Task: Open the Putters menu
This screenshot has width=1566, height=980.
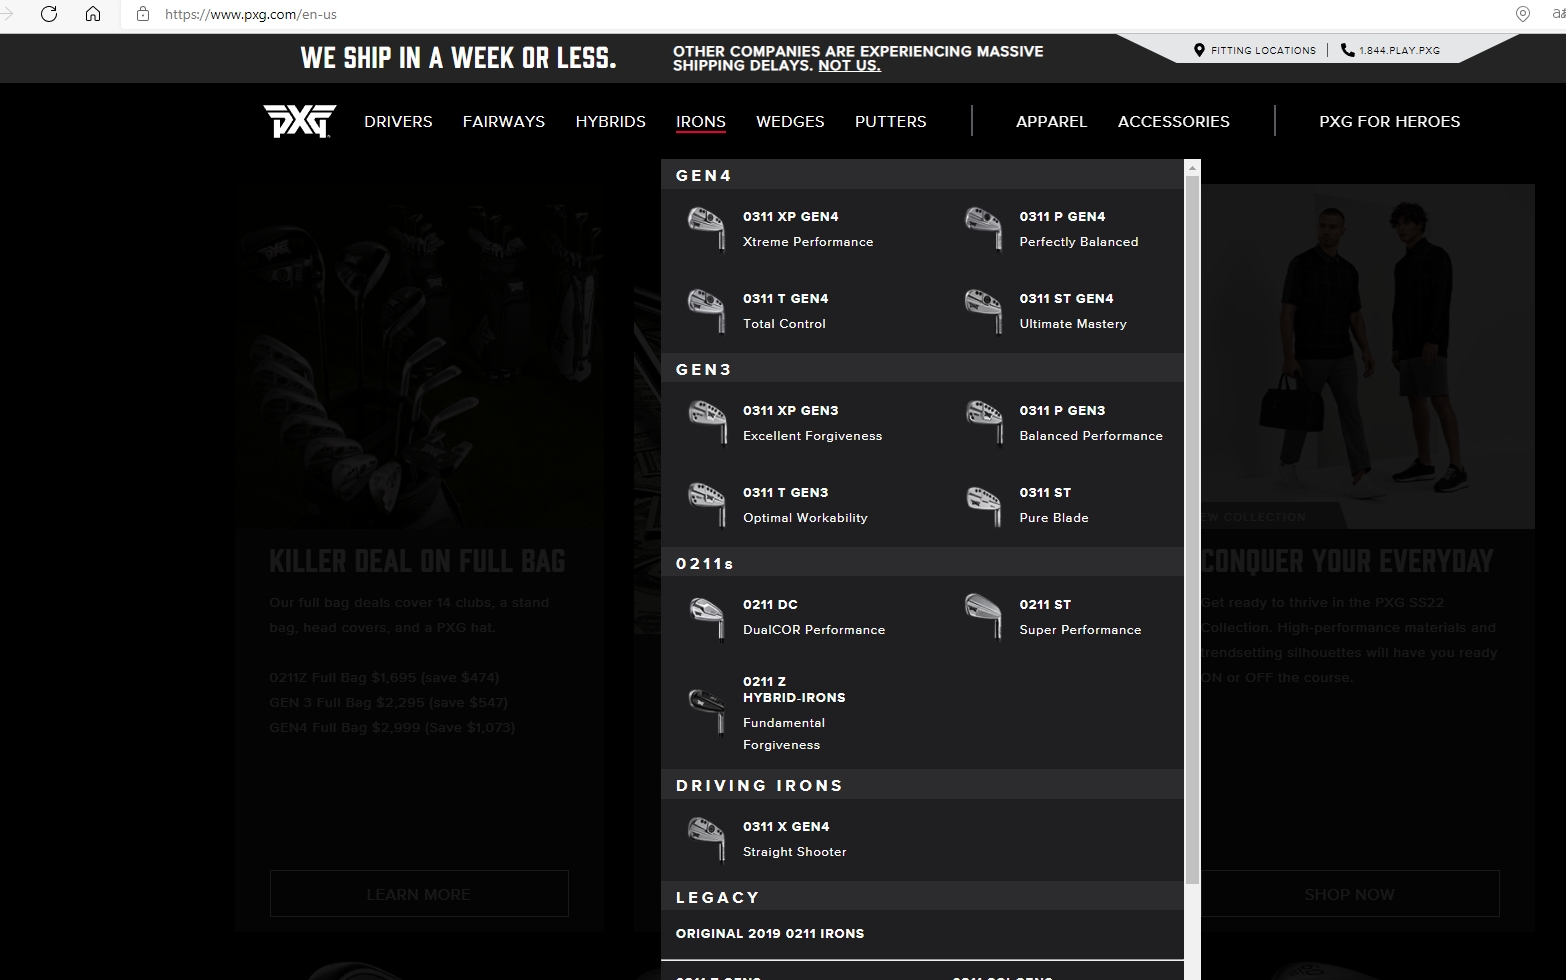Action: point(890,121)
